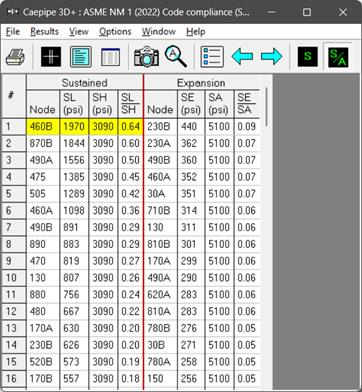This screenshot has height=392, width=362.
Task: Open the Window menu
Action: pyautogui.click(x=159, y=32)
